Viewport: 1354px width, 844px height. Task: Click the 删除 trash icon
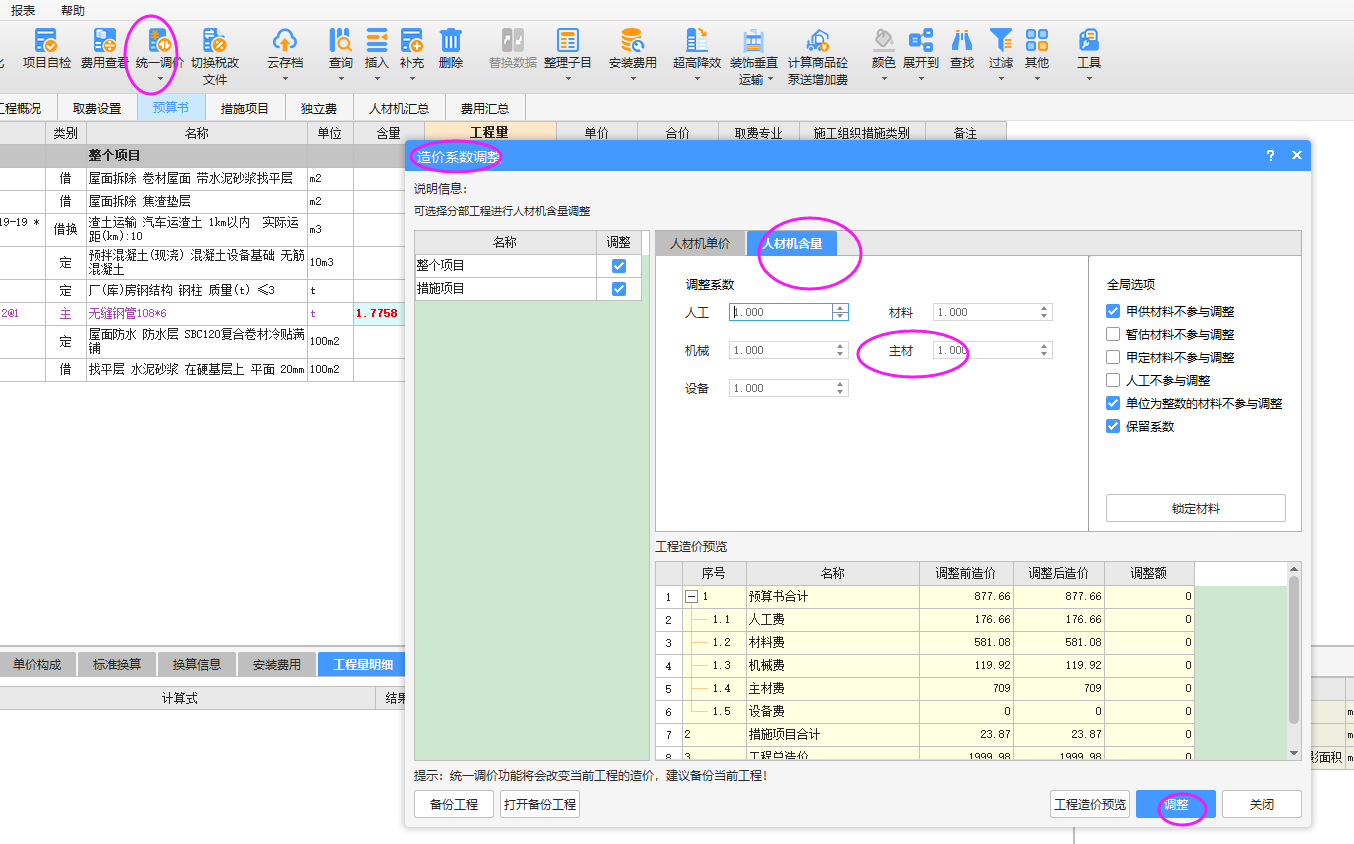[451, 40]
